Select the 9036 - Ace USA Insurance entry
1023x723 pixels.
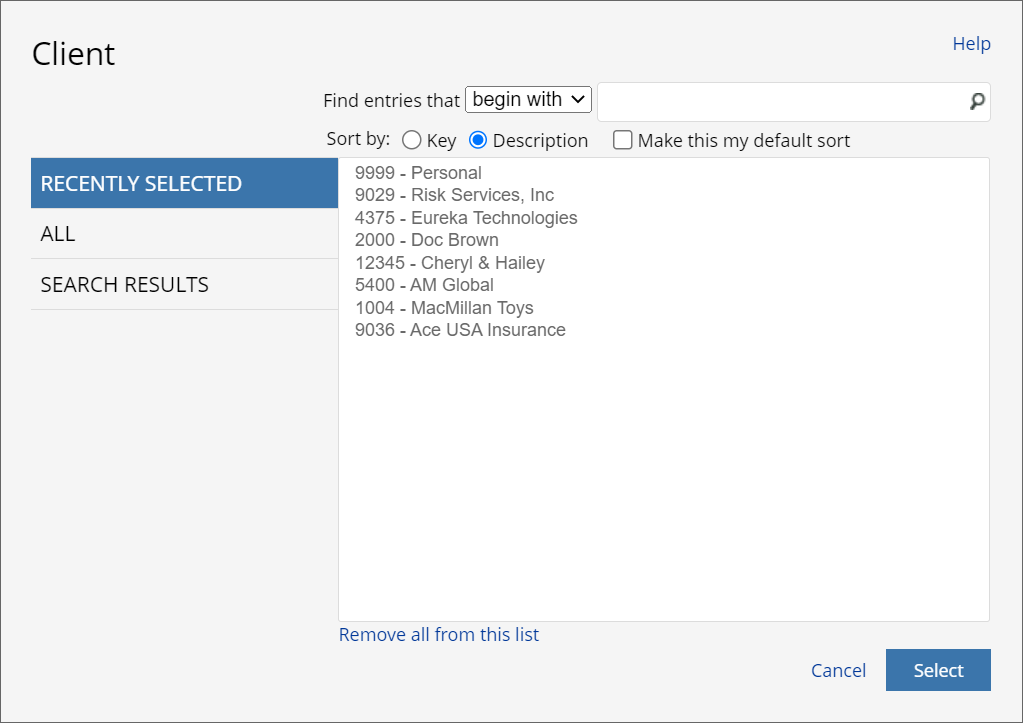pyautogui.click(x=461, y=329)
